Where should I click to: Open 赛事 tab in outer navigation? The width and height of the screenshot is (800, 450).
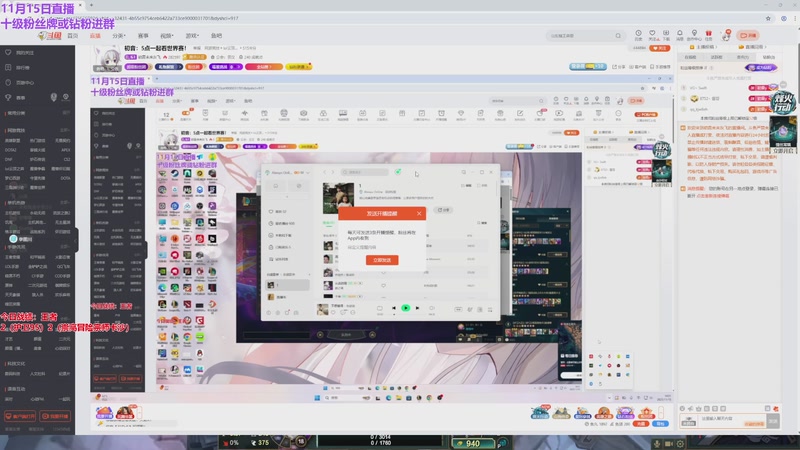click(143, 36)
